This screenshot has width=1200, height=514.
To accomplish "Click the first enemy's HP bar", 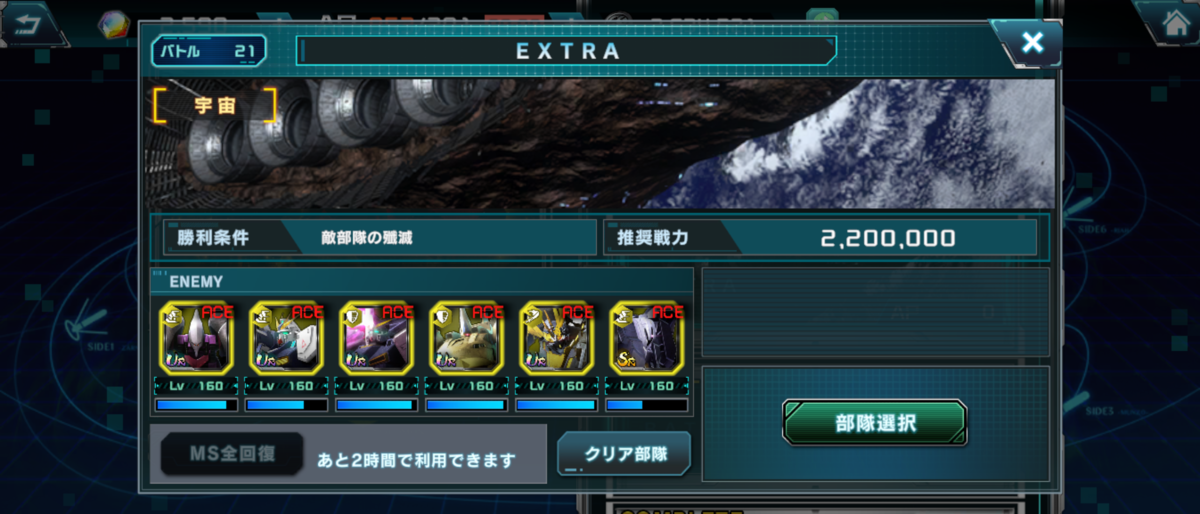I will (x=197, y=405).
